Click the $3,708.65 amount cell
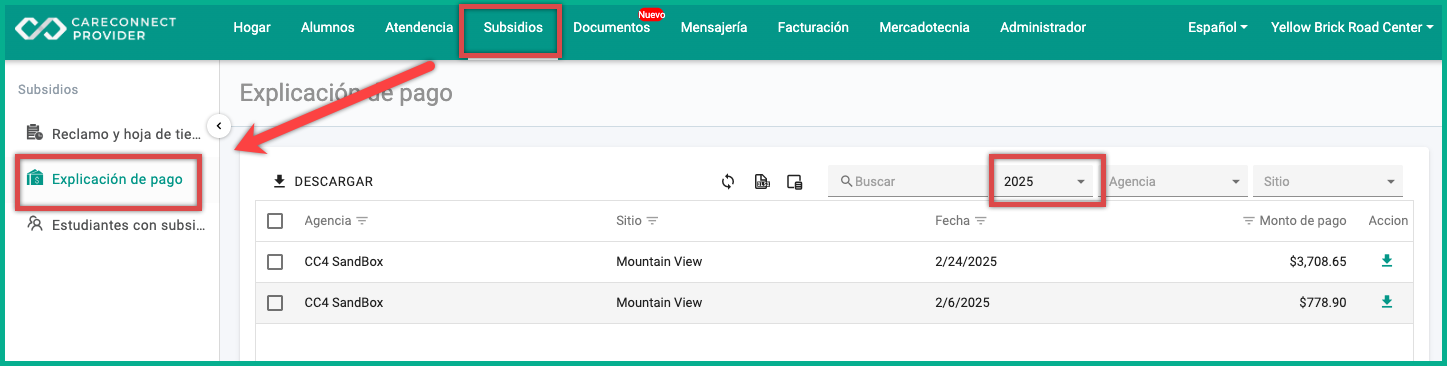Screen dimensions: 1447x366 click(x=1318, y=262)
